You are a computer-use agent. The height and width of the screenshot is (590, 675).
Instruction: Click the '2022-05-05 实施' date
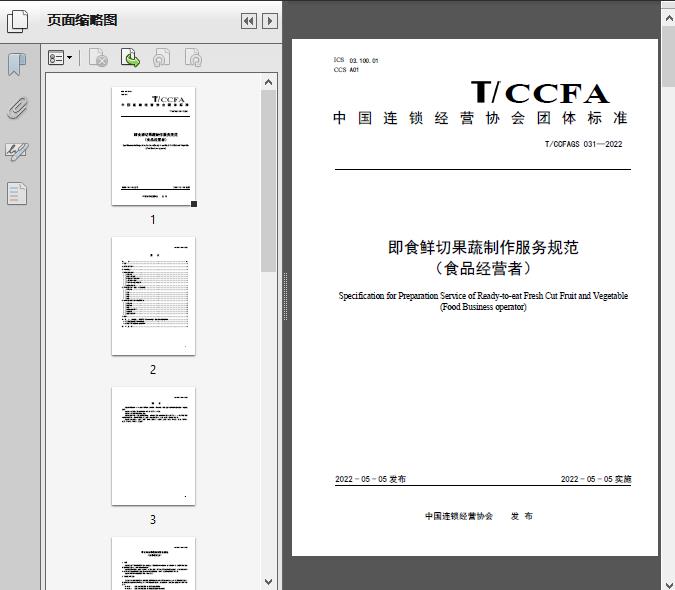tap(596, 479)
